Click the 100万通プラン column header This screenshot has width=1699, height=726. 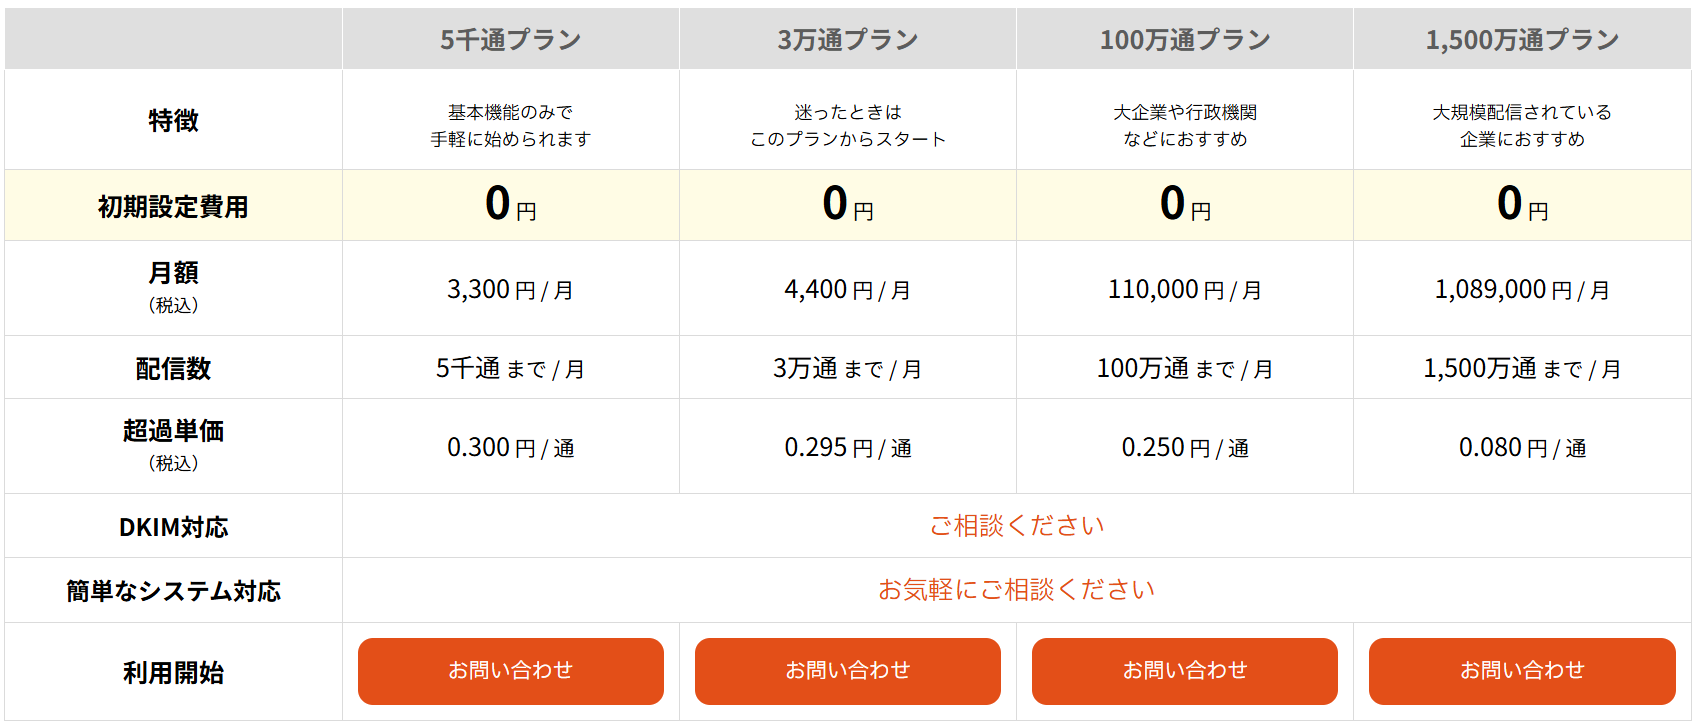1184,40
